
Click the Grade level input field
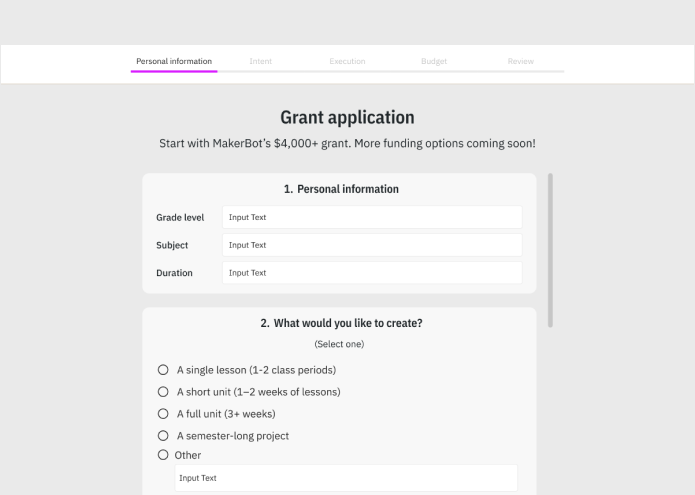point(372,217)
